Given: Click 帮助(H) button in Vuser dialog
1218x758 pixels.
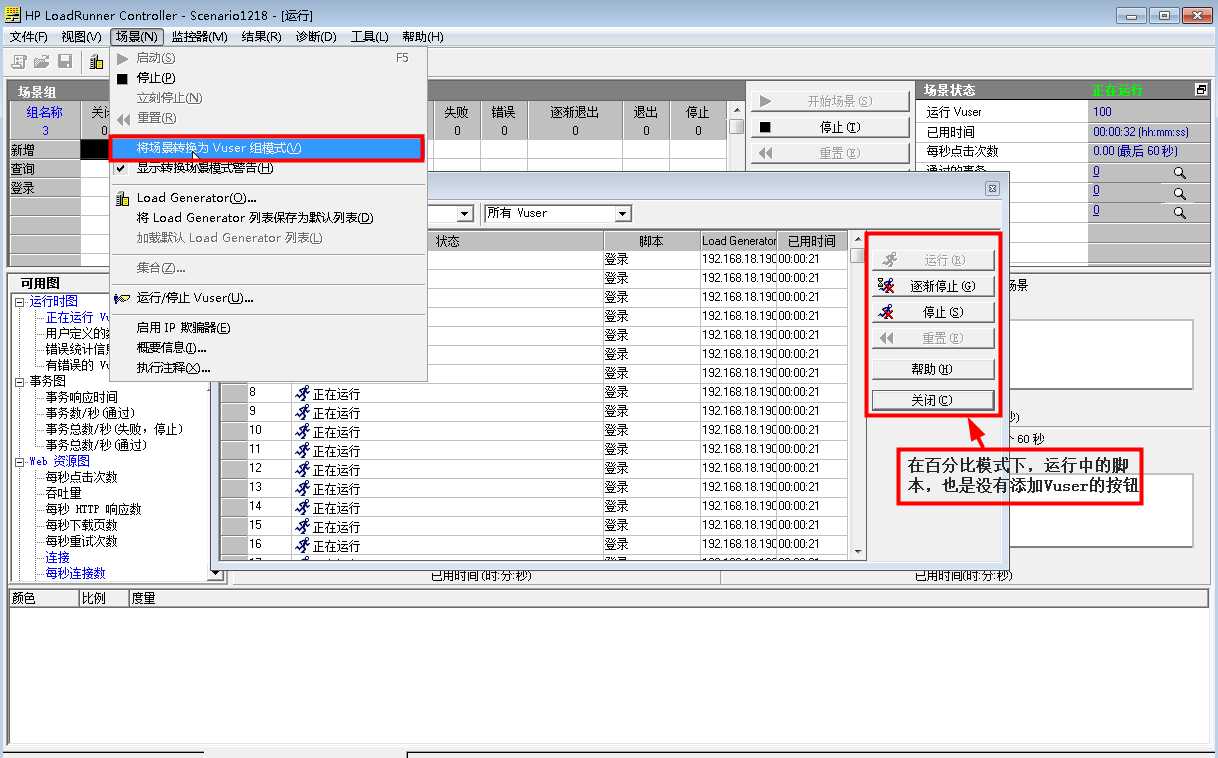Looking at the screenshot, I should coord(933,369).
